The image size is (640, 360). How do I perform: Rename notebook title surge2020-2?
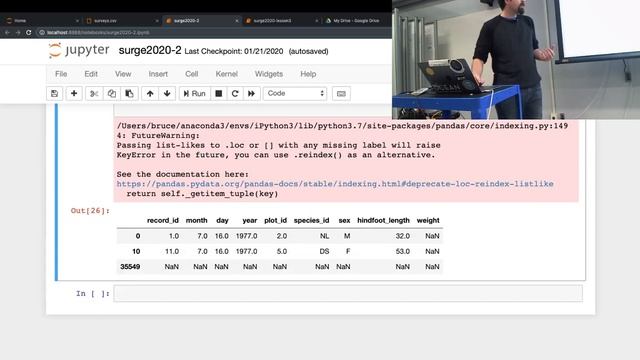pyautogui.click(x=150, y=51)
